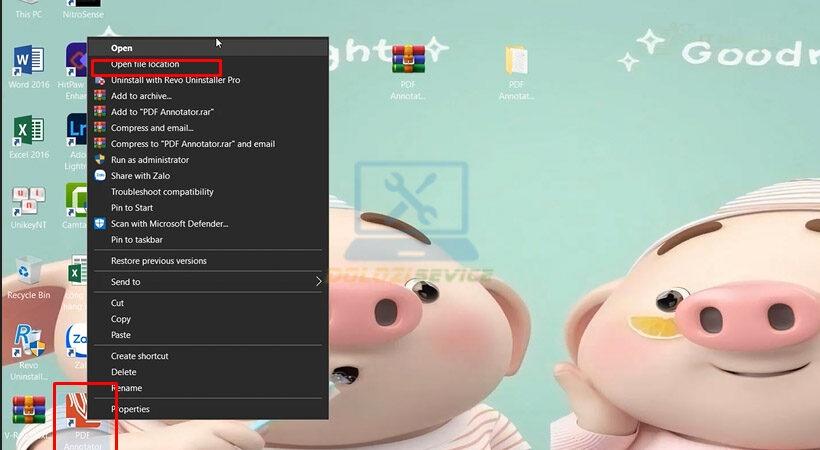
Task: Choose Restore previous versions
Action: pyautogui.click(x=158, y=261)
